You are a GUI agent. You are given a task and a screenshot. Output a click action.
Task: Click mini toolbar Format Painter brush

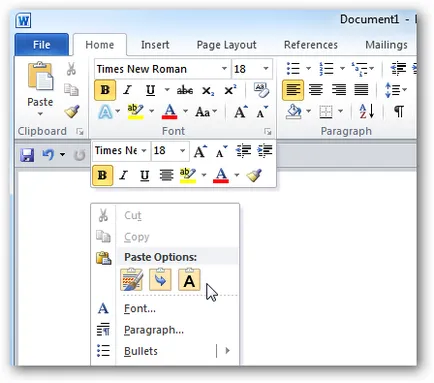click(254, 175)
